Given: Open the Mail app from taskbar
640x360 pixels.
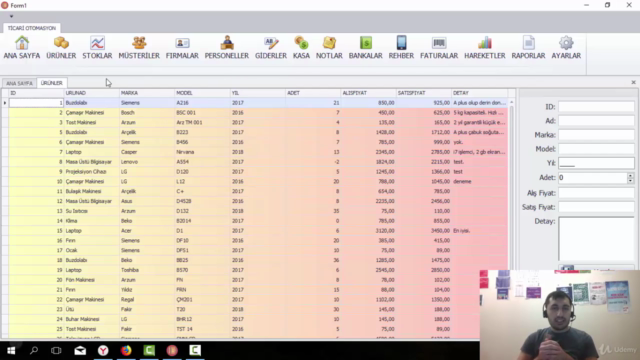Looking at the screenshot, I should (80, 350).
